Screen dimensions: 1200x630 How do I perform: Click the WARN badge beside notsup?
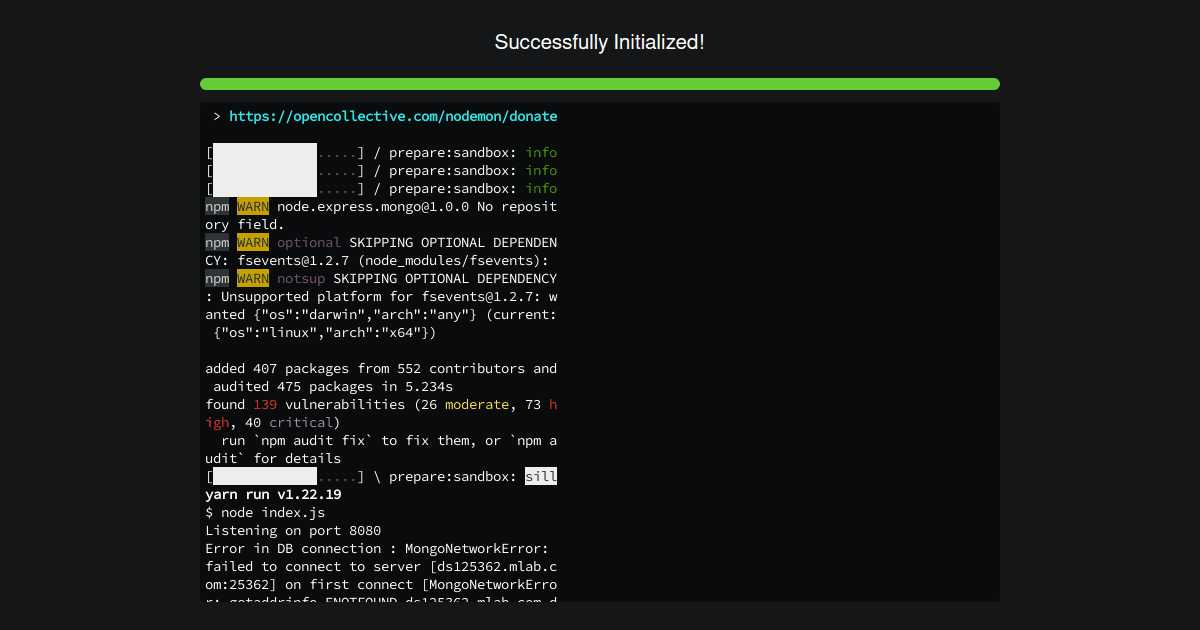pyautogui.click(x=252, y=278)
